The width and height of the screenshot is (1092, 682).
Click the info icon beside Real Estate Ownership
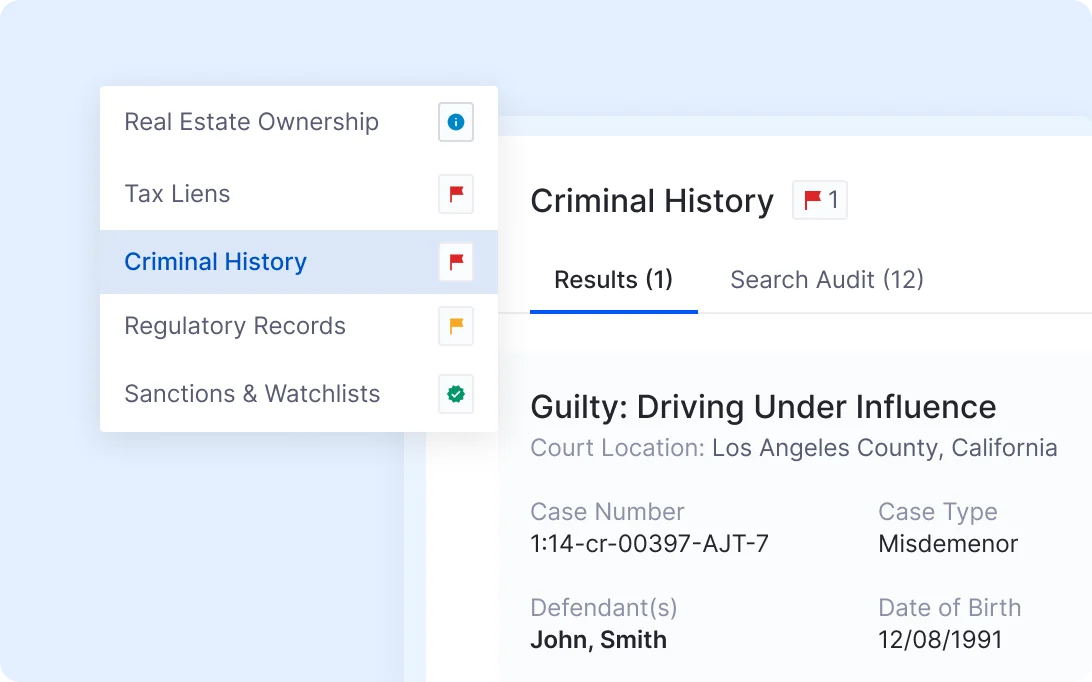(456, 122)
